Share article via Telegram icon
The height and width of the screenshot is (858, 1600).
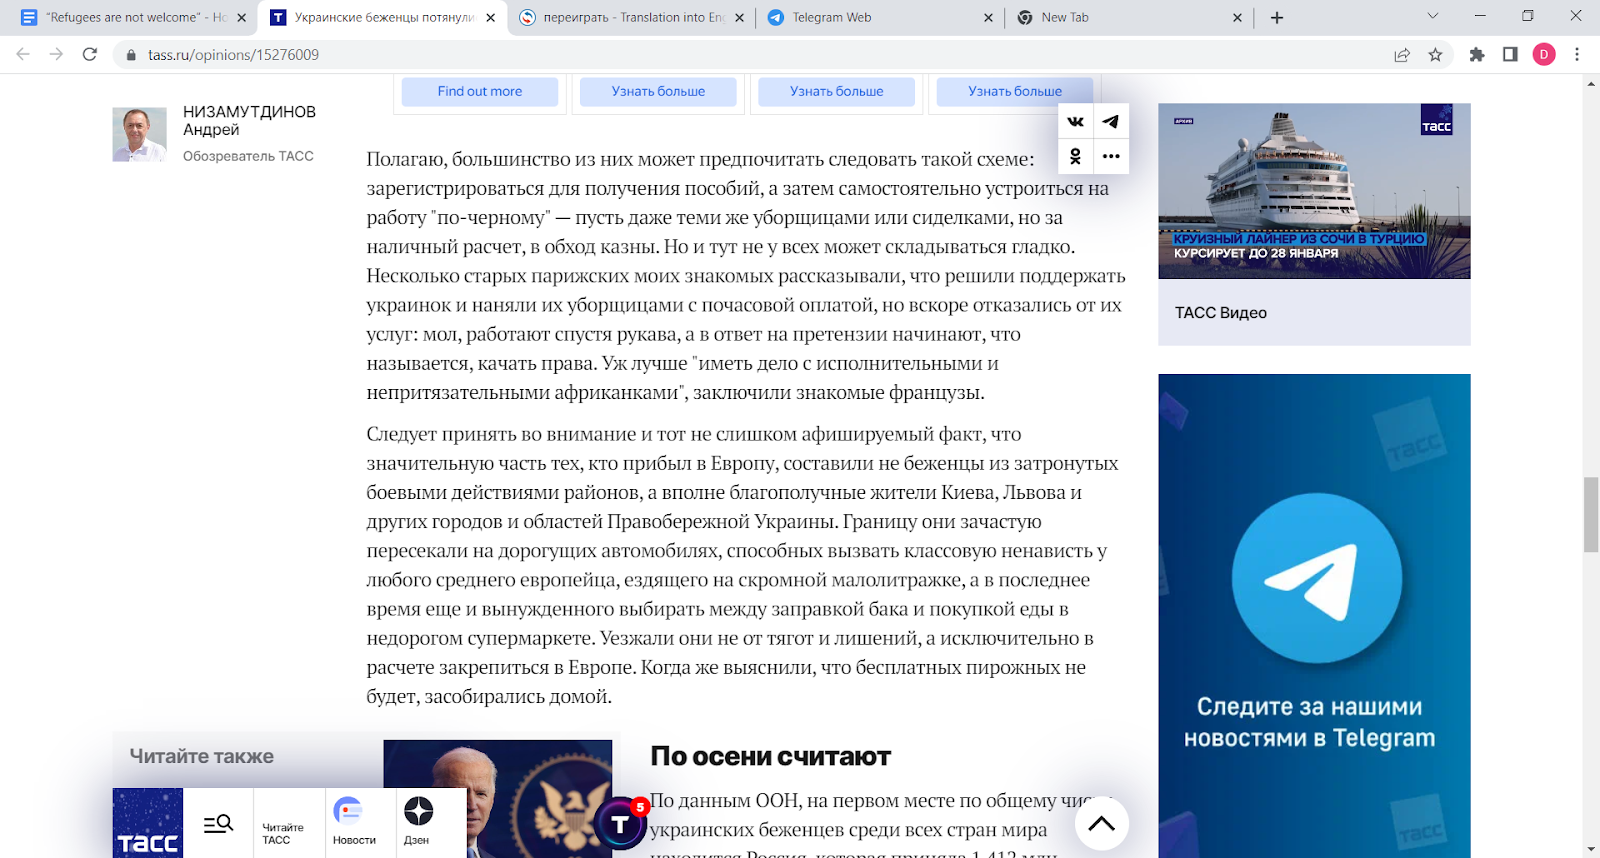(1110, 122)
